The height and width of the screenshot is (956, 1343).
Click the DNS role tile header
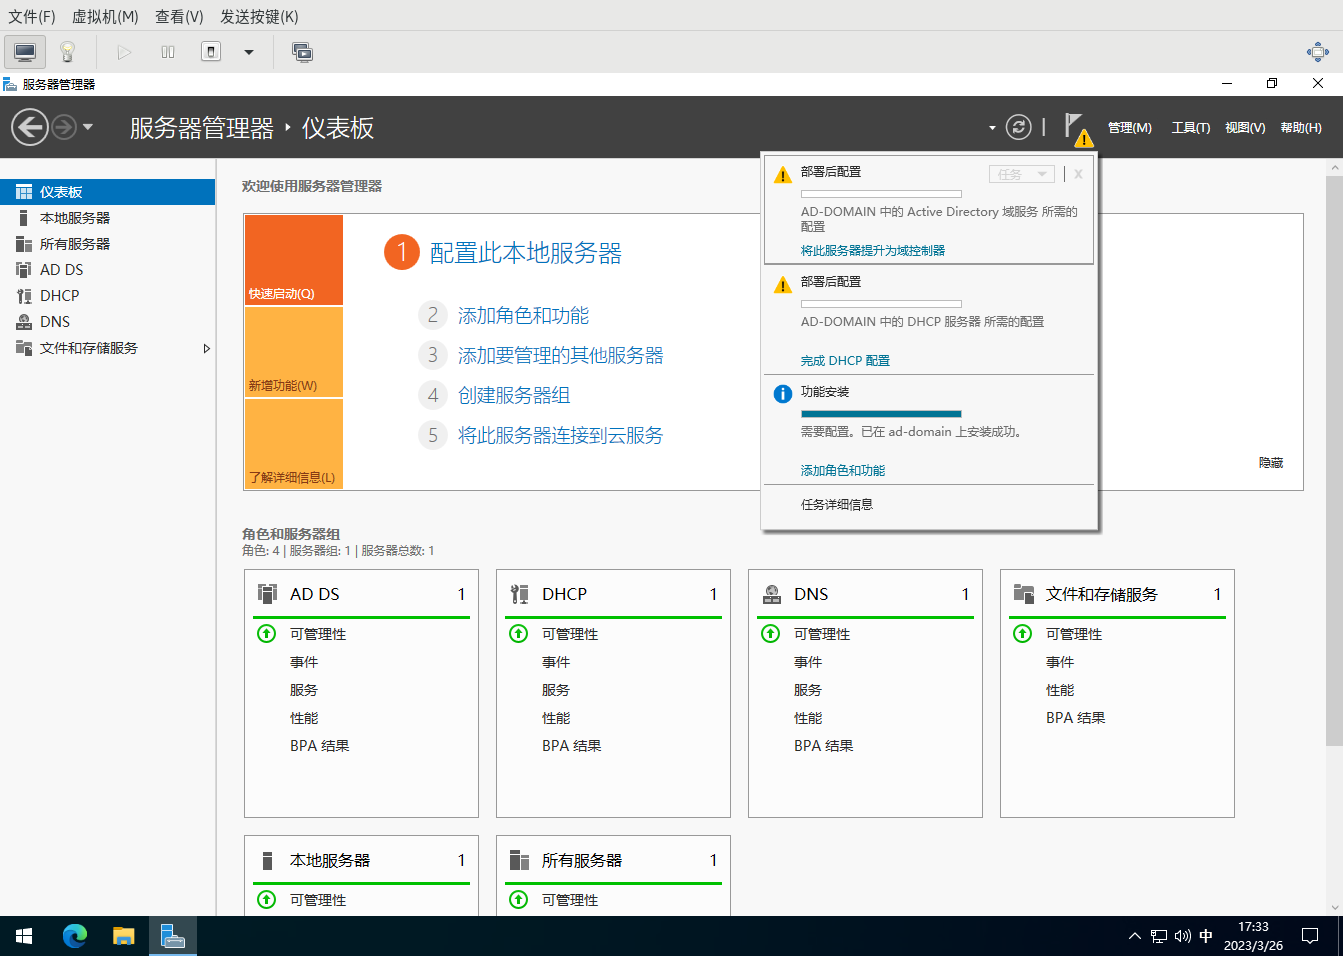(865, 594)
